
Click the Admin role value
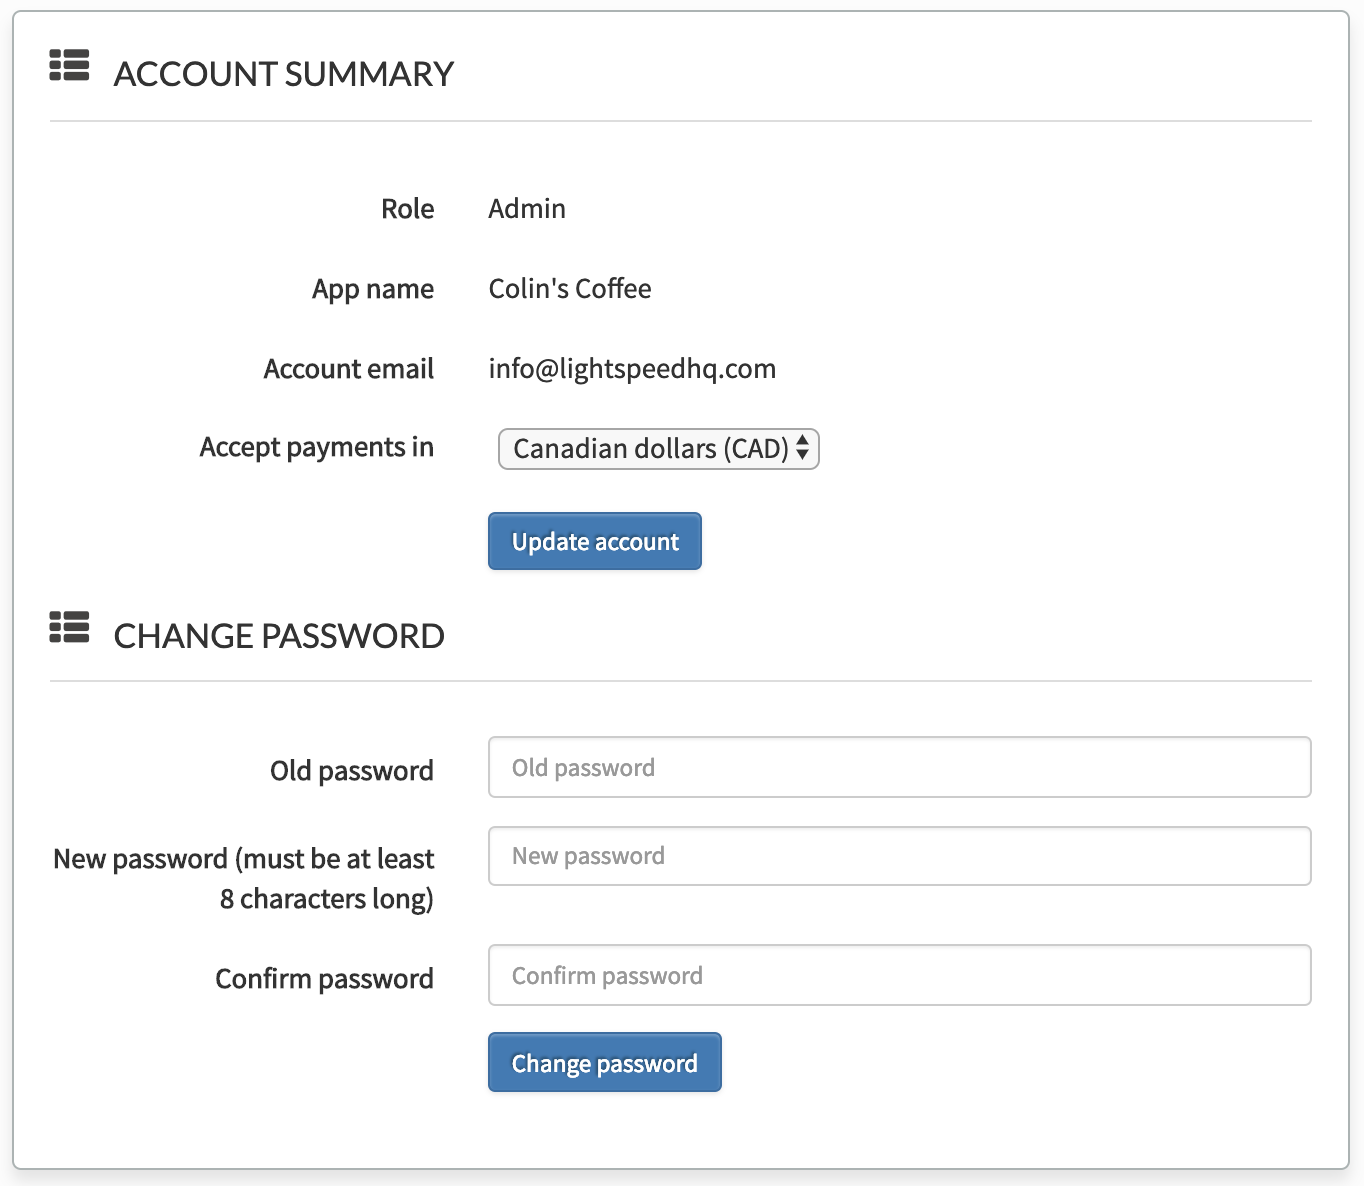[x=527, y=209]
